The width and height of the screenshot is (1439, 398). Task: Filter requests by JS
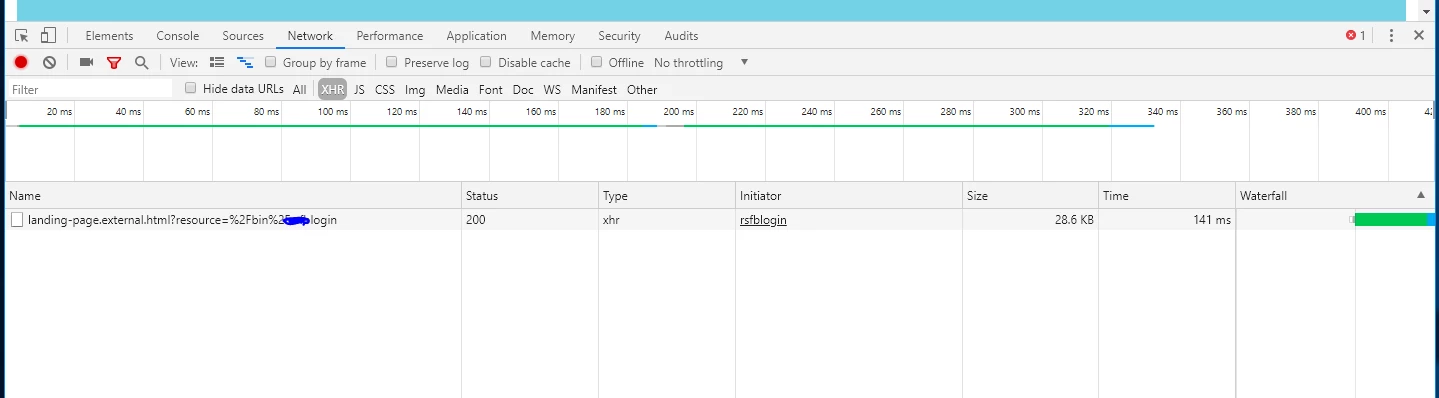(359, 89)
